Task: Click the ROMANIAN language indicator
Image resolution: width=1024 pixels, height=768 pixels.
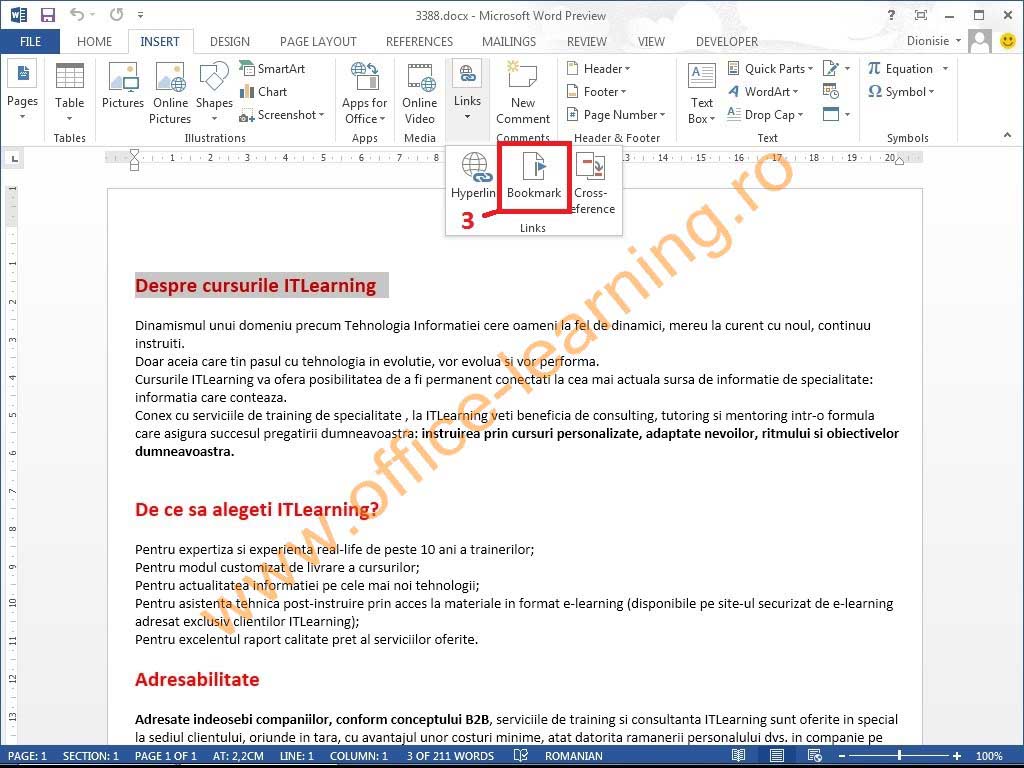Action: click(x=573, y=756)
